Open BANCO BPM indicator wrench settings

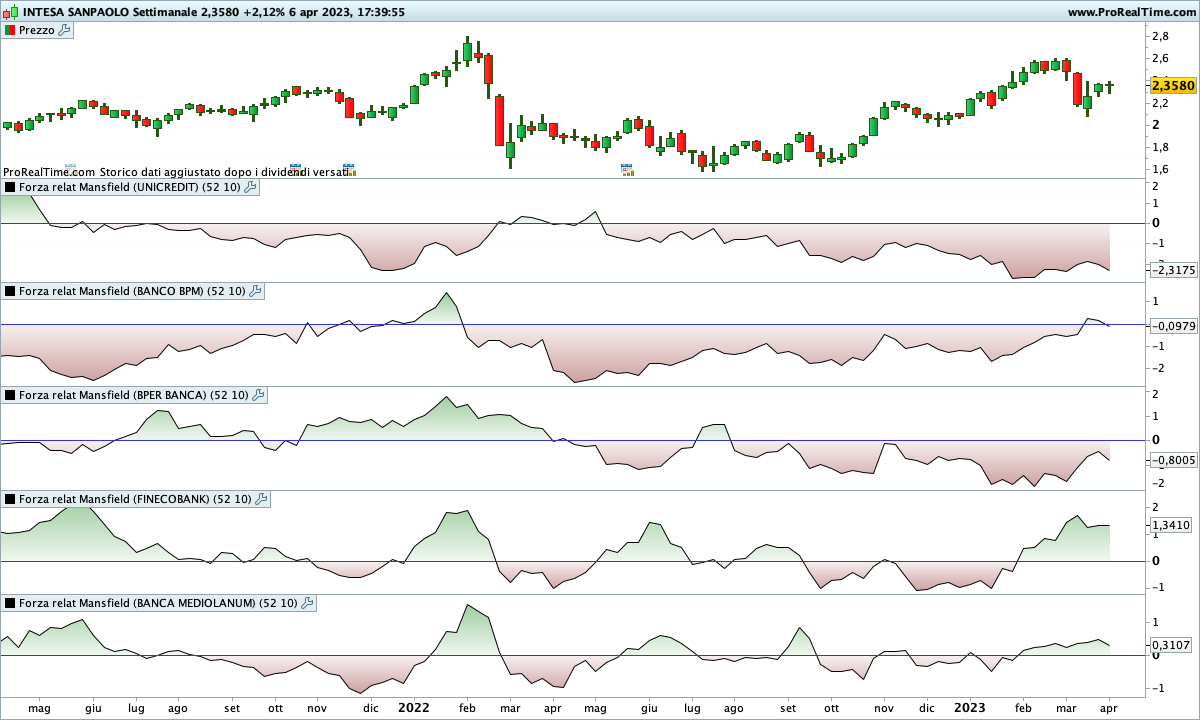click(x=255, y=291)
